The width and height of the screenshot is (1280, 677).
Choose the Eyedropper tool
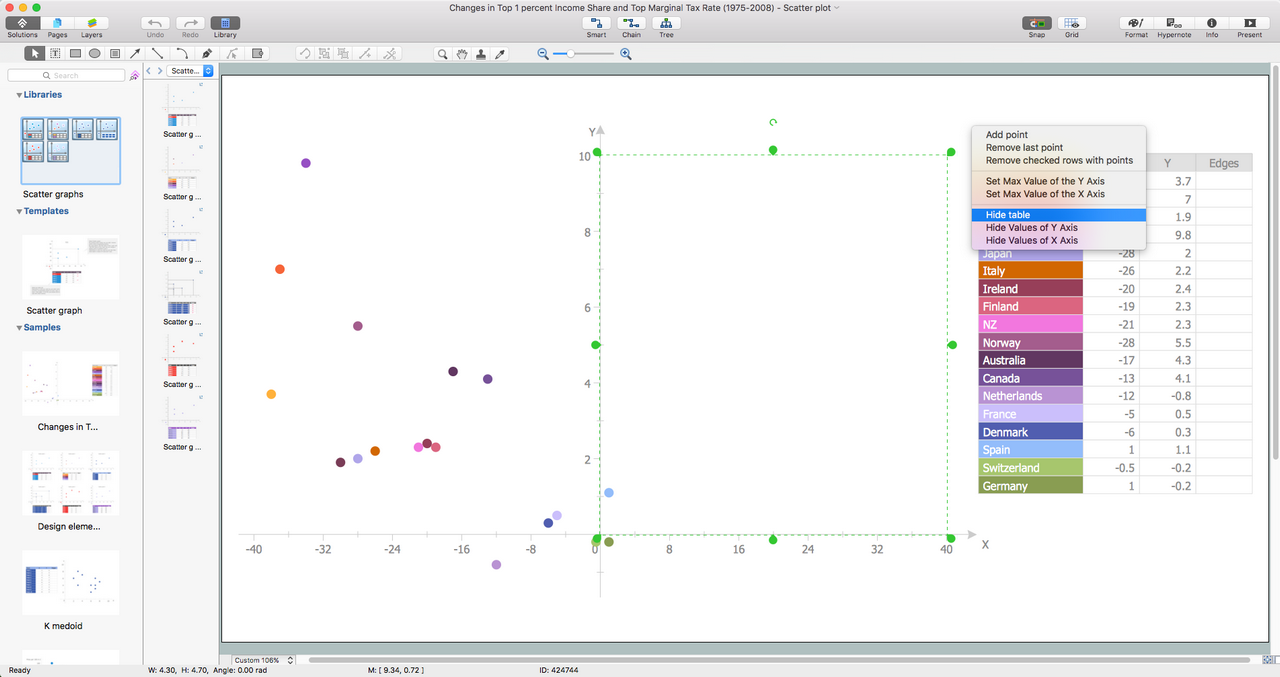click(x=501, y=54)
